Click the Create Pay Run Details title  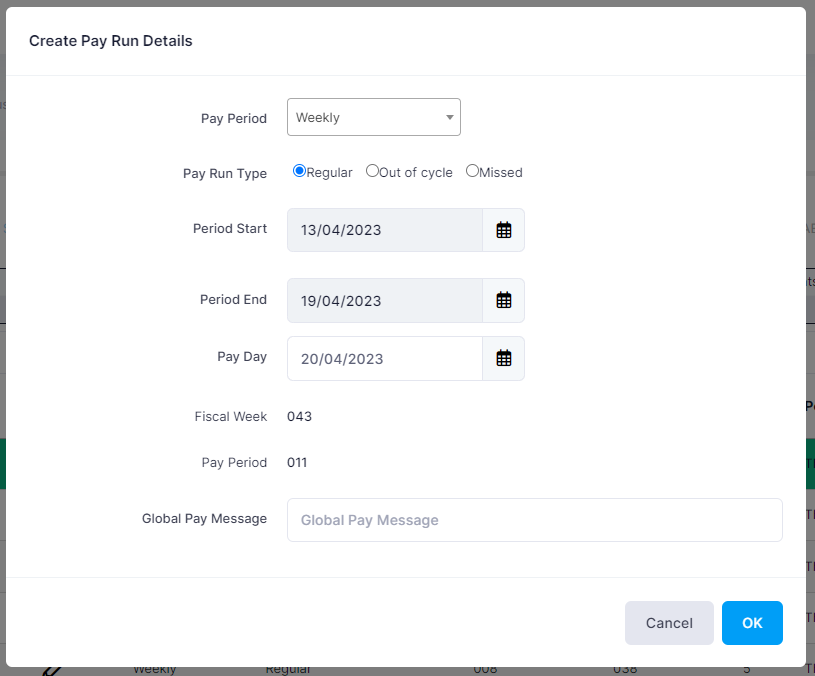[x=111, y=41]
